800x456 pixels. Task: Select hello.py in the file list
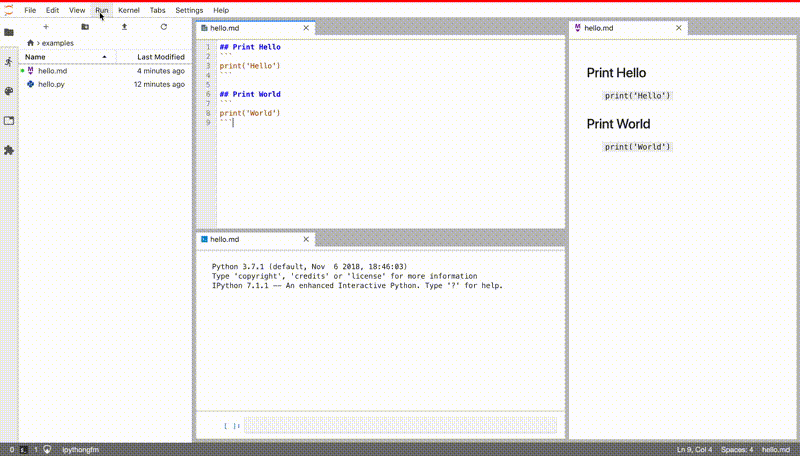(105, 84)
